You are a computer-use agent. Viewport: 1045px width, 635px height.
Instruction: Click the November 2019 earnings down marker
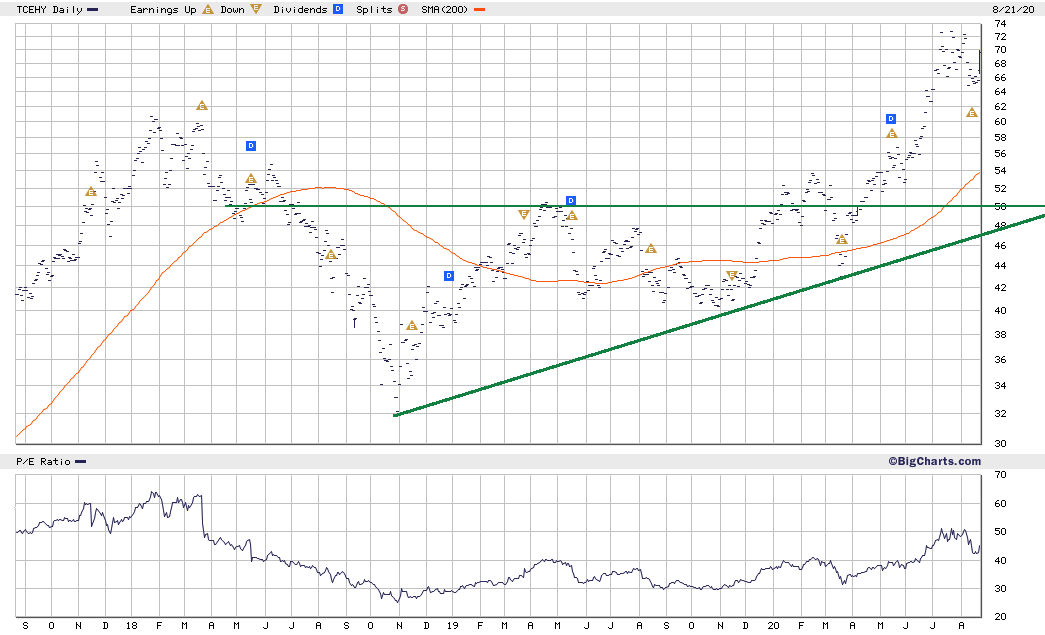732,275
